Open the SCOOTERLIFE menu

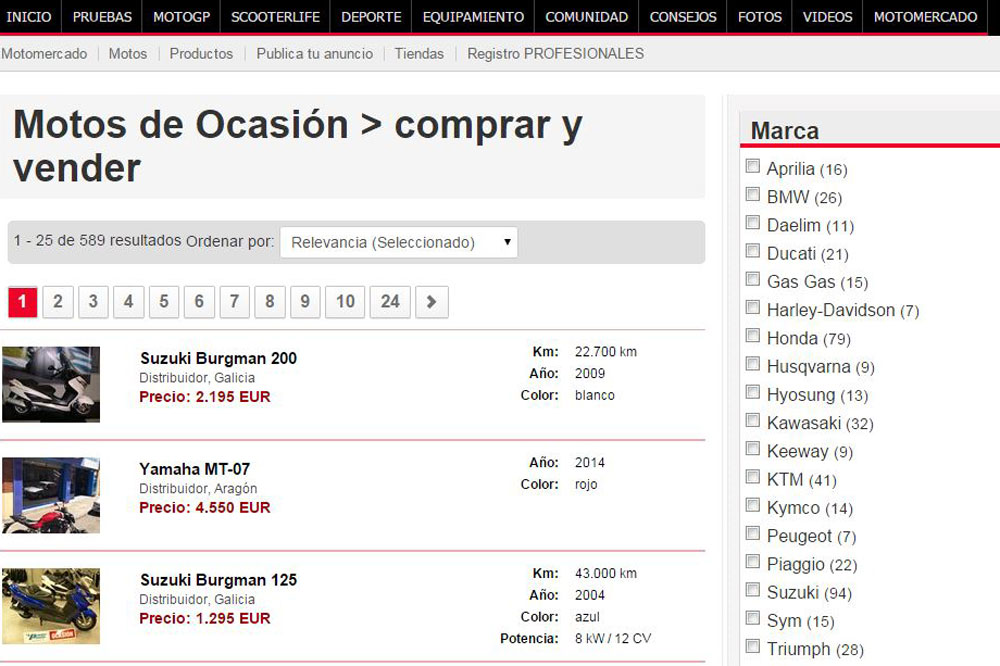(275, 17)
